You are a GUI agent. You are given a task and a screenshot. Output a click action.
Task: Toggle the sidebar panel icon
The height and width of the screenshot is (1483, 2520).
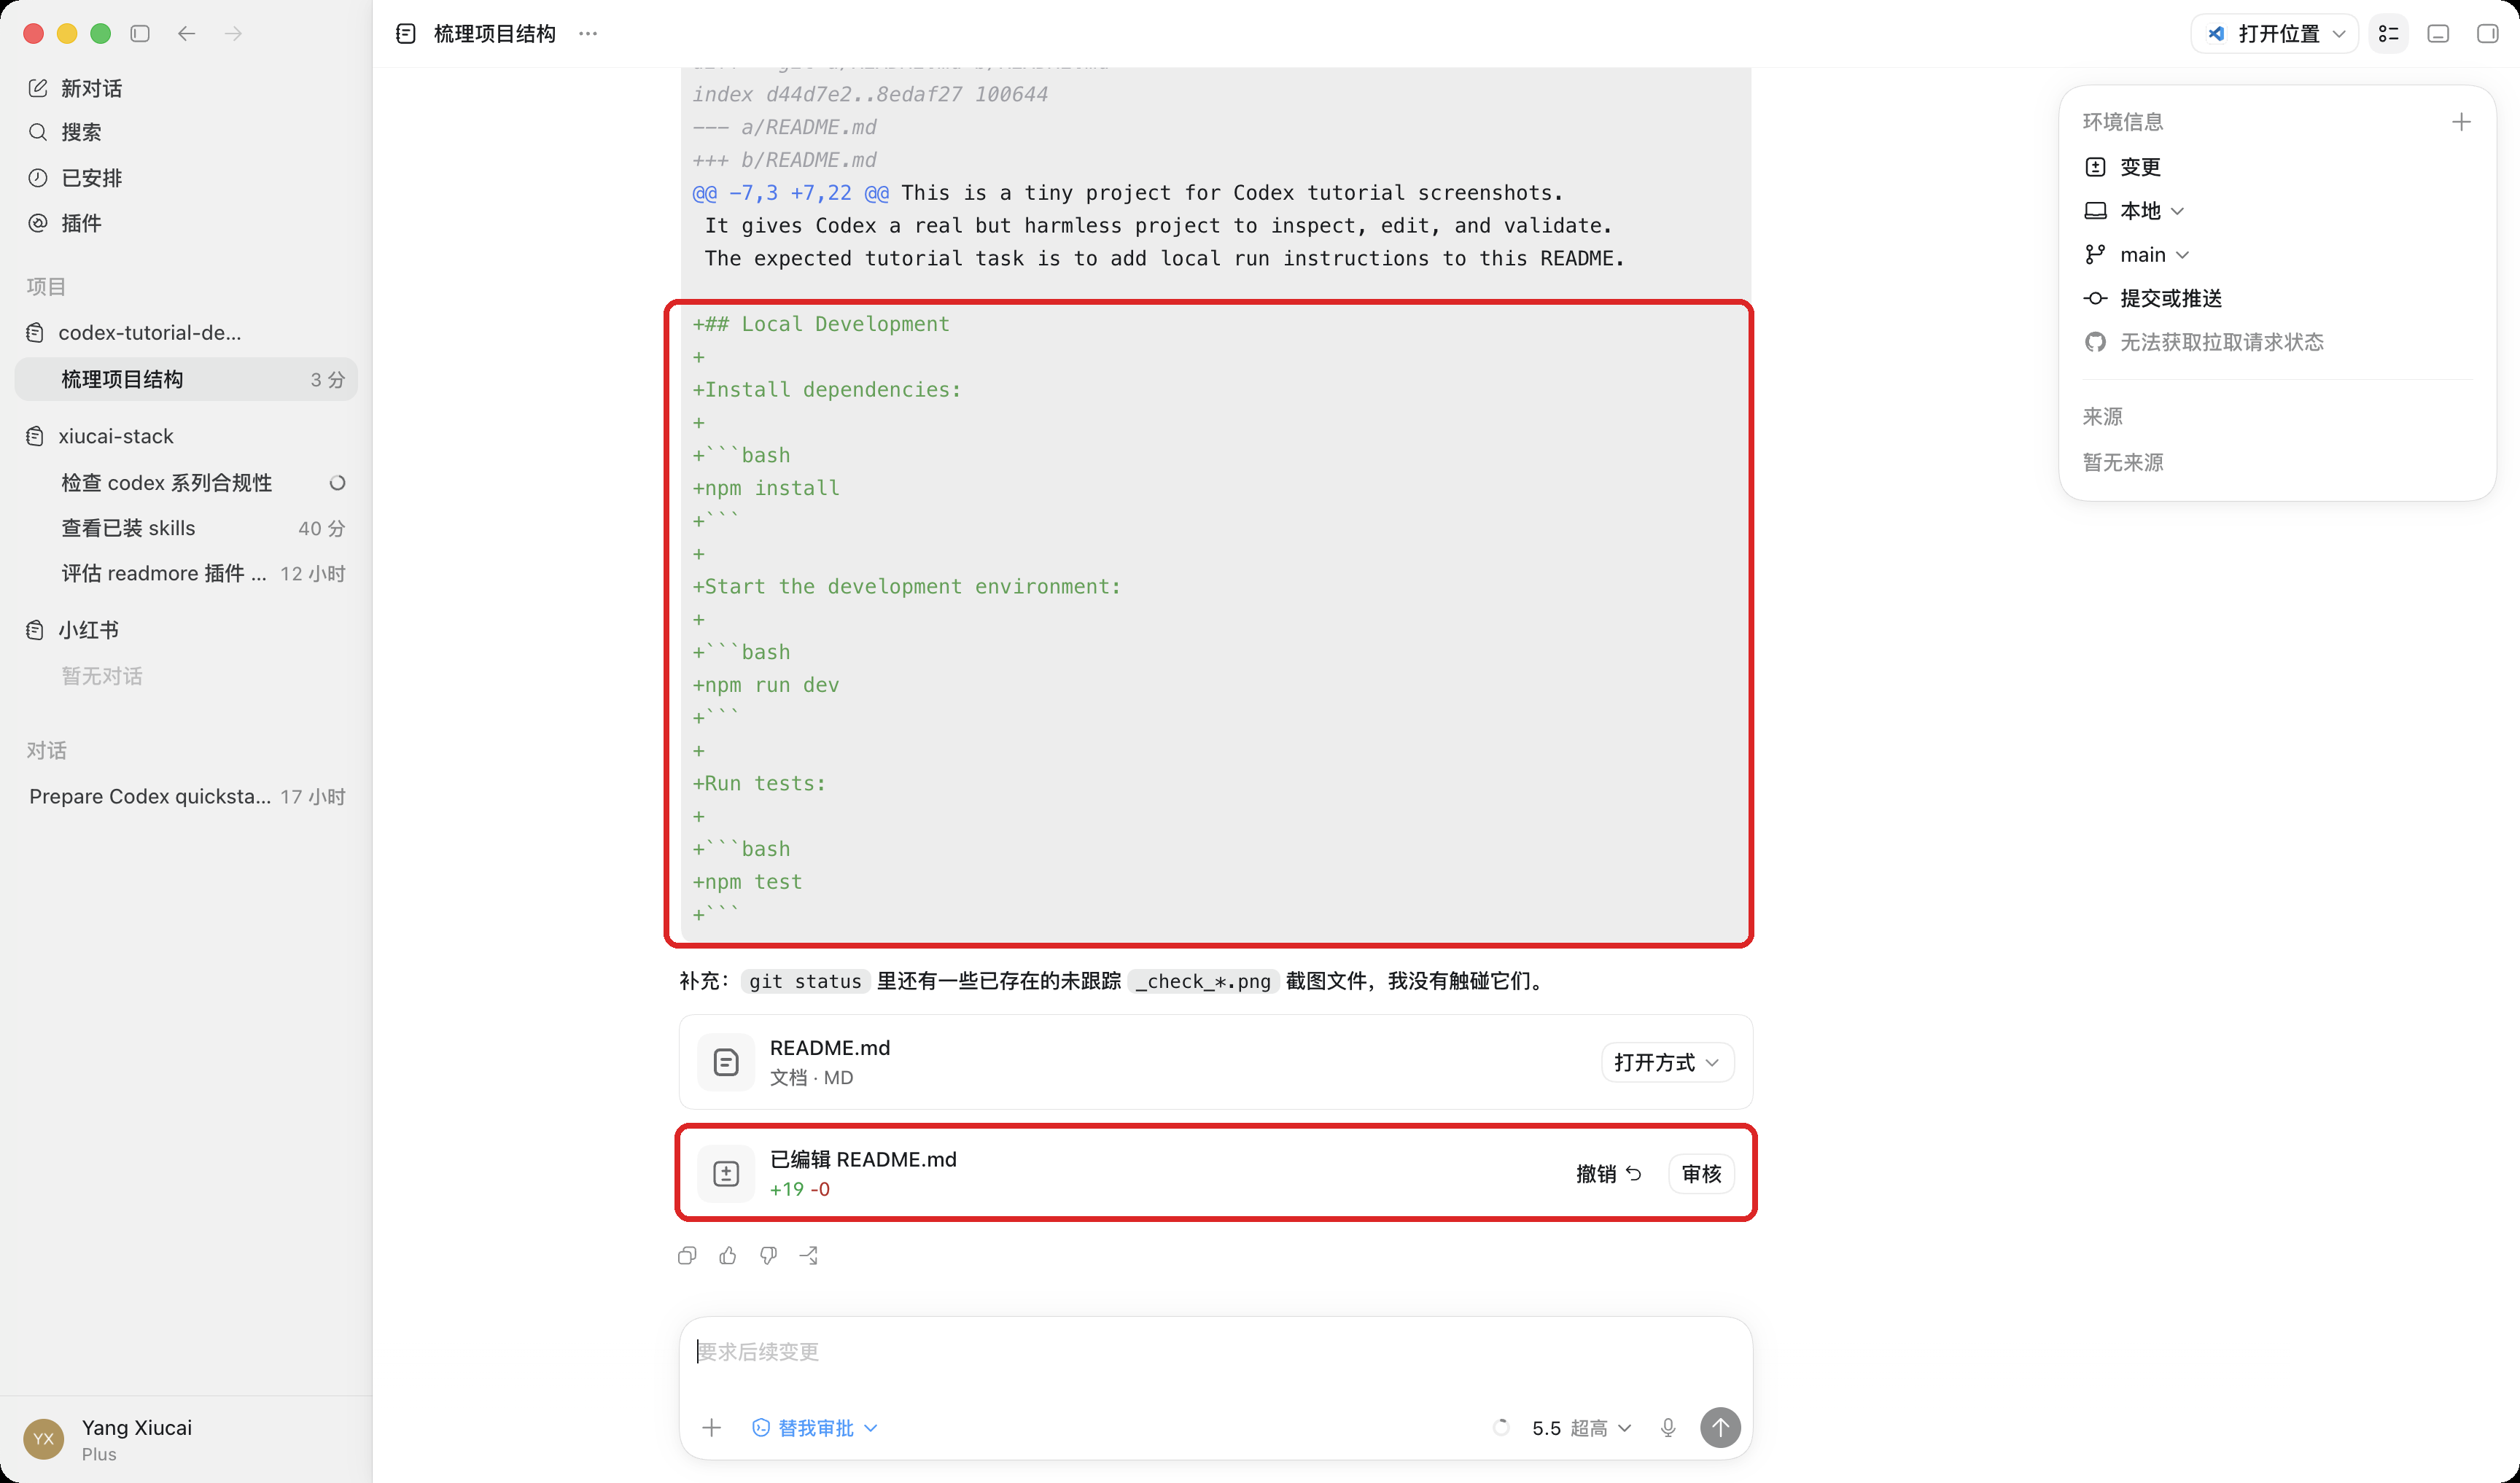[x=140, y=34]
